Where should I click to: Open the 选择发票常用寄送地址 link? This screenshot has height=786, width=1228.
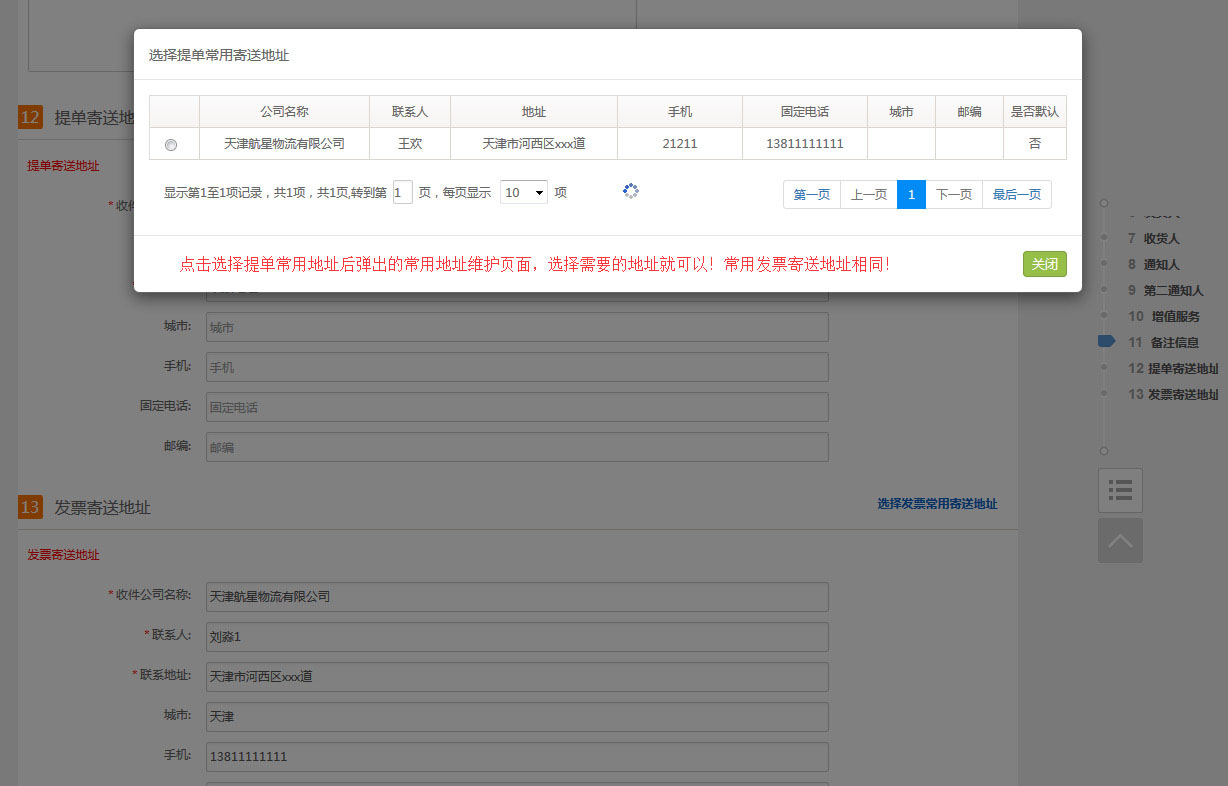point(936,504)
